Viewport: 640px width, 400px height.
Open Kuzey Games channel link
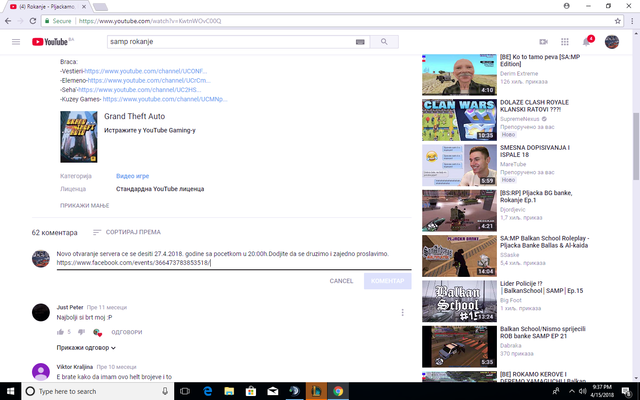click(165, 99)
